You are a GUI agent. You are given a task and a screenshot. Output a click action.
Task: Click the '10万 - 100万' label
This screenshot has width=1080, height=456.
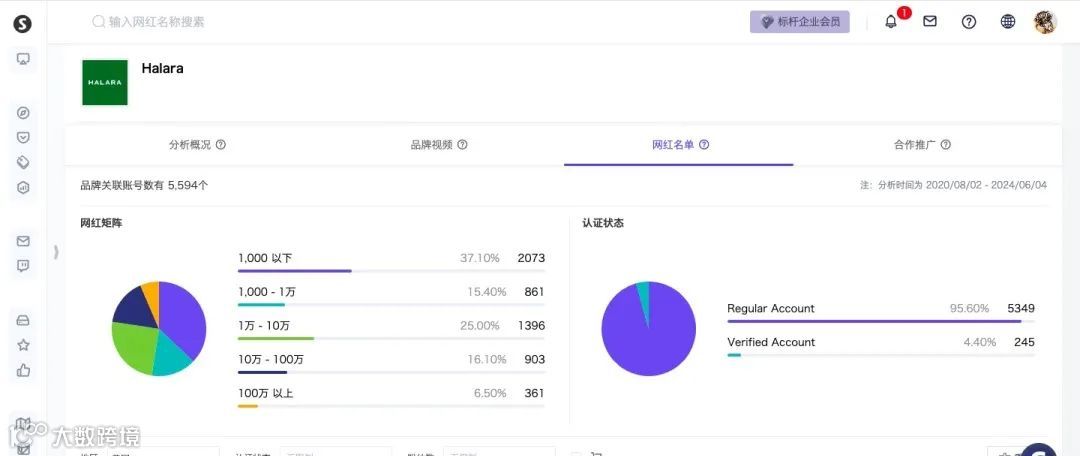click(x=271, y=360)
